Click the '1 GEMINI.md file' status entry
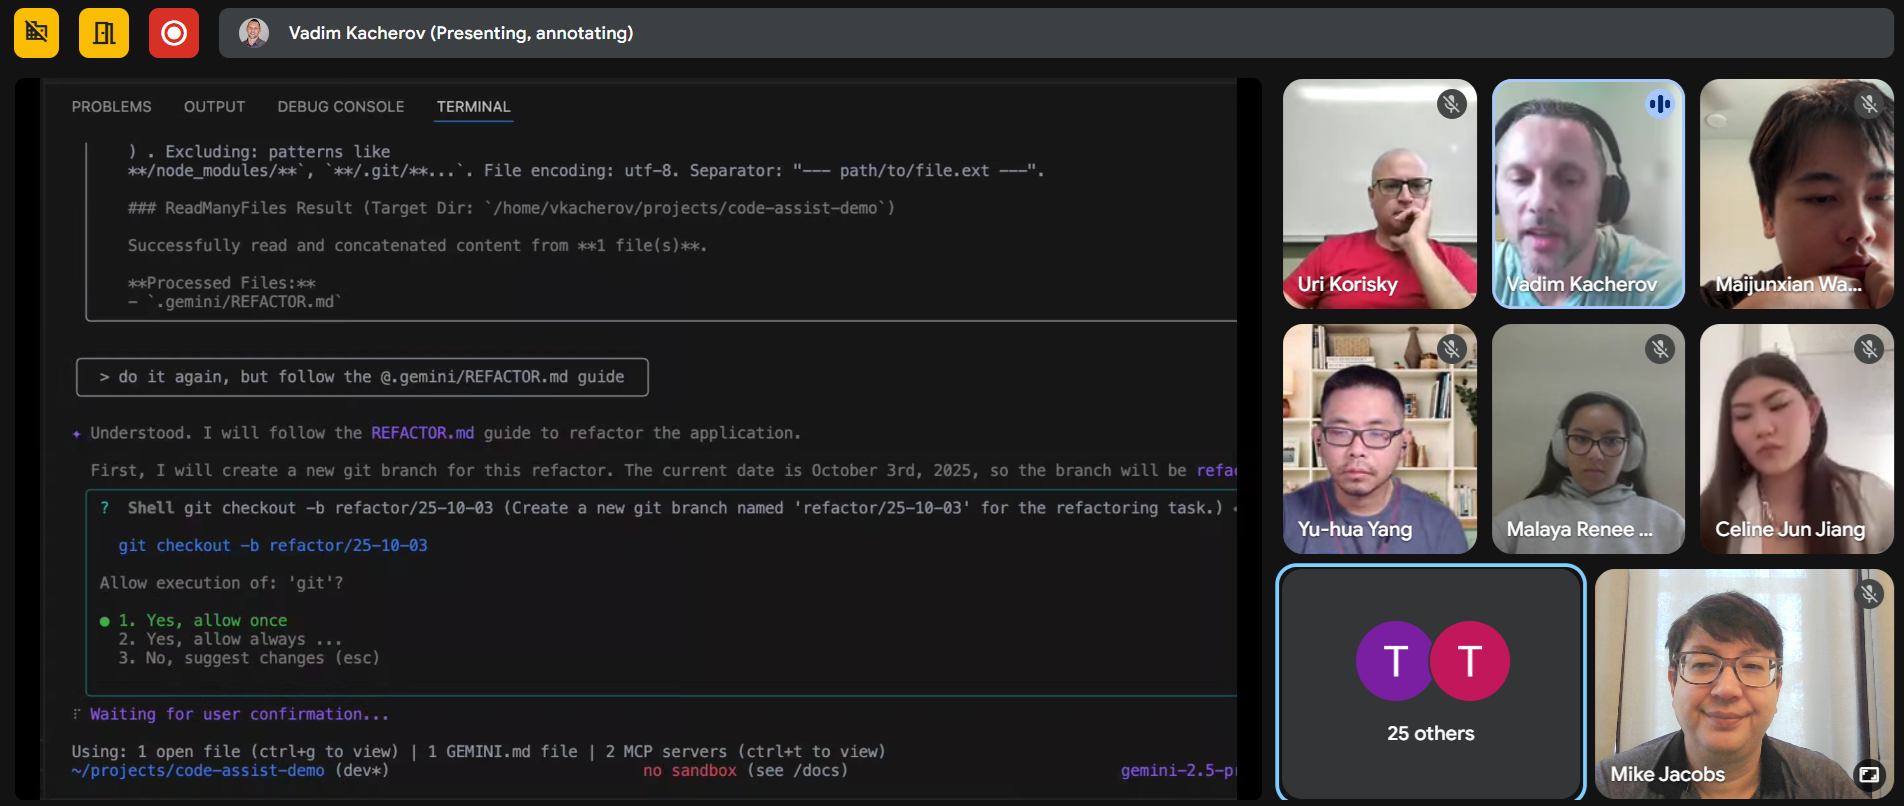The image size is (1904, 806). click(503, 752)
